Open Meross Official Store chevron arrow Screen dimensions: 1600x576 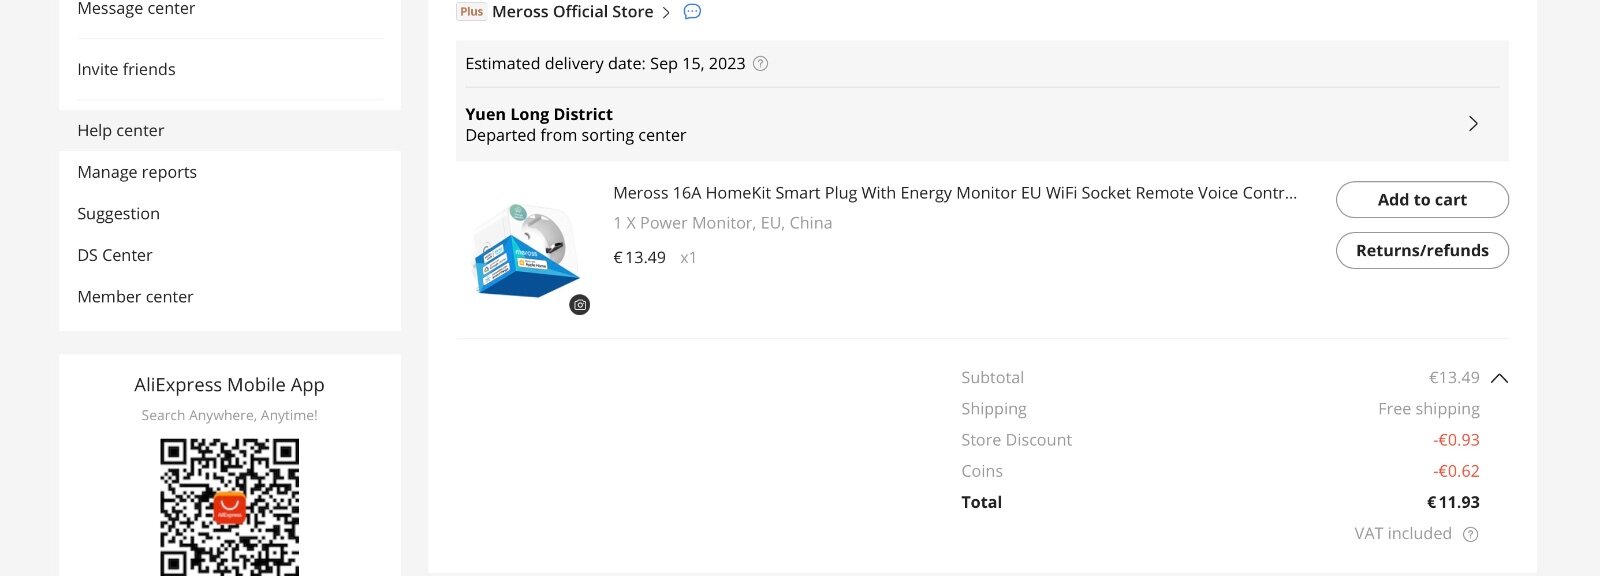point(666,13)
